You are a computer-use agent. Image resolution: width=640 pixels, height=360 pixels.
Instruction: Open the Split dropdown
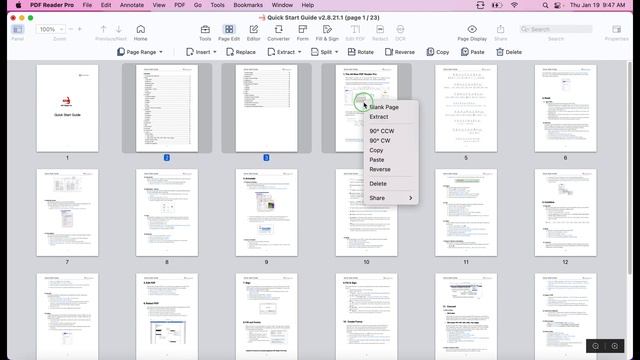[324, 52]
